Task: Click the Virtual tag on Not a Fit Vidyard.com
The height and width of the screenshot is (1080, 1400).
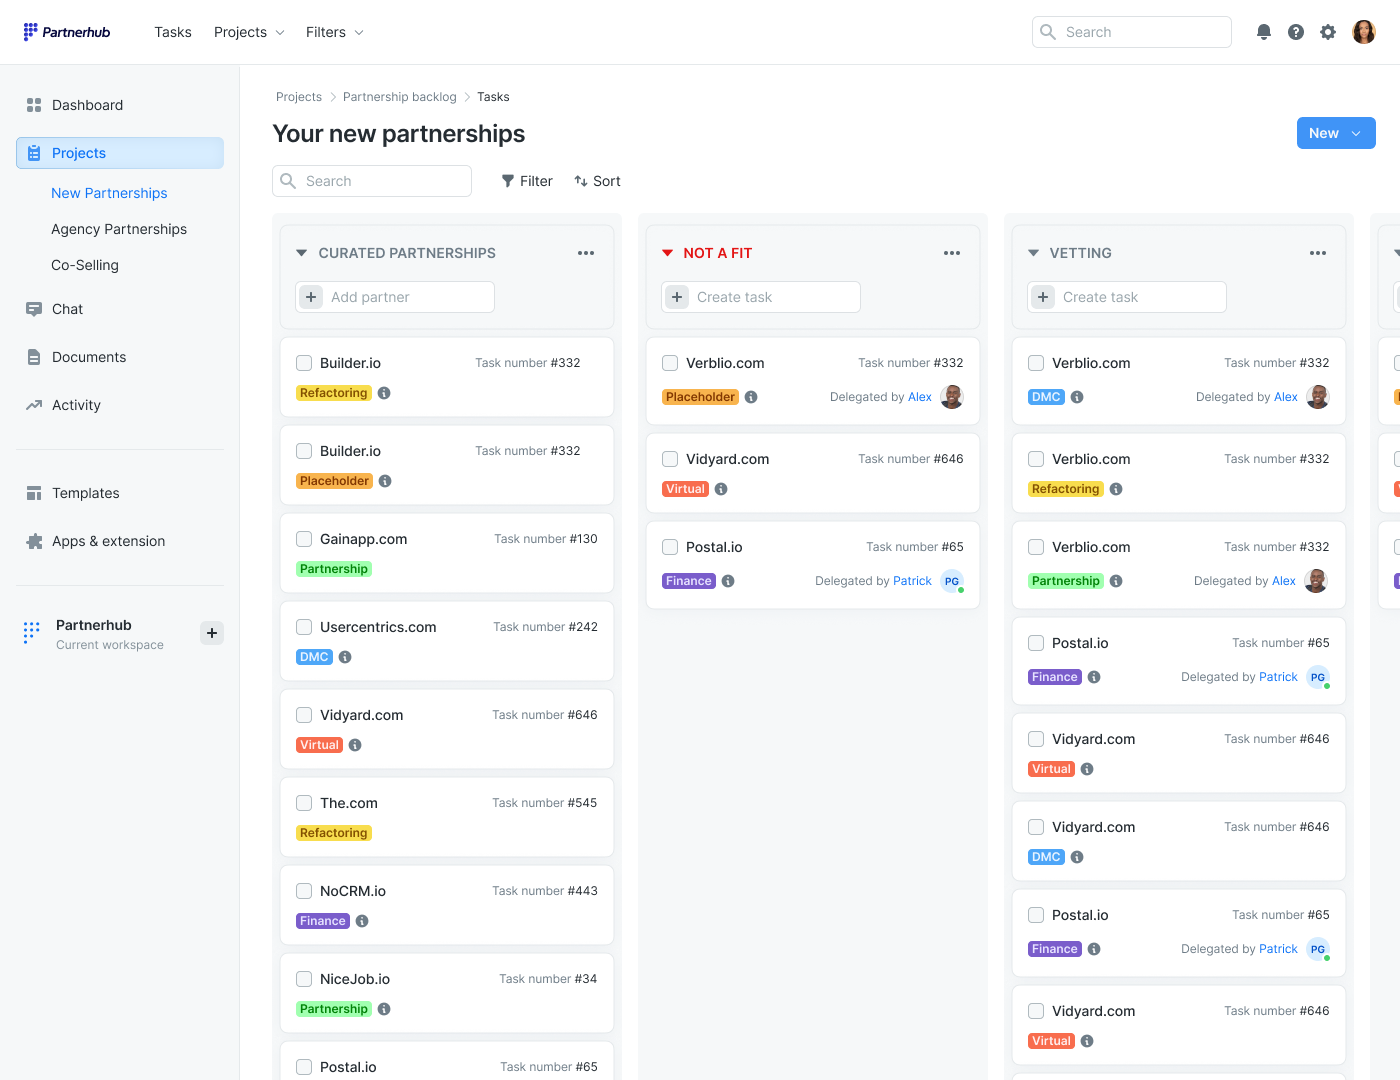Action: click(686, 489)
